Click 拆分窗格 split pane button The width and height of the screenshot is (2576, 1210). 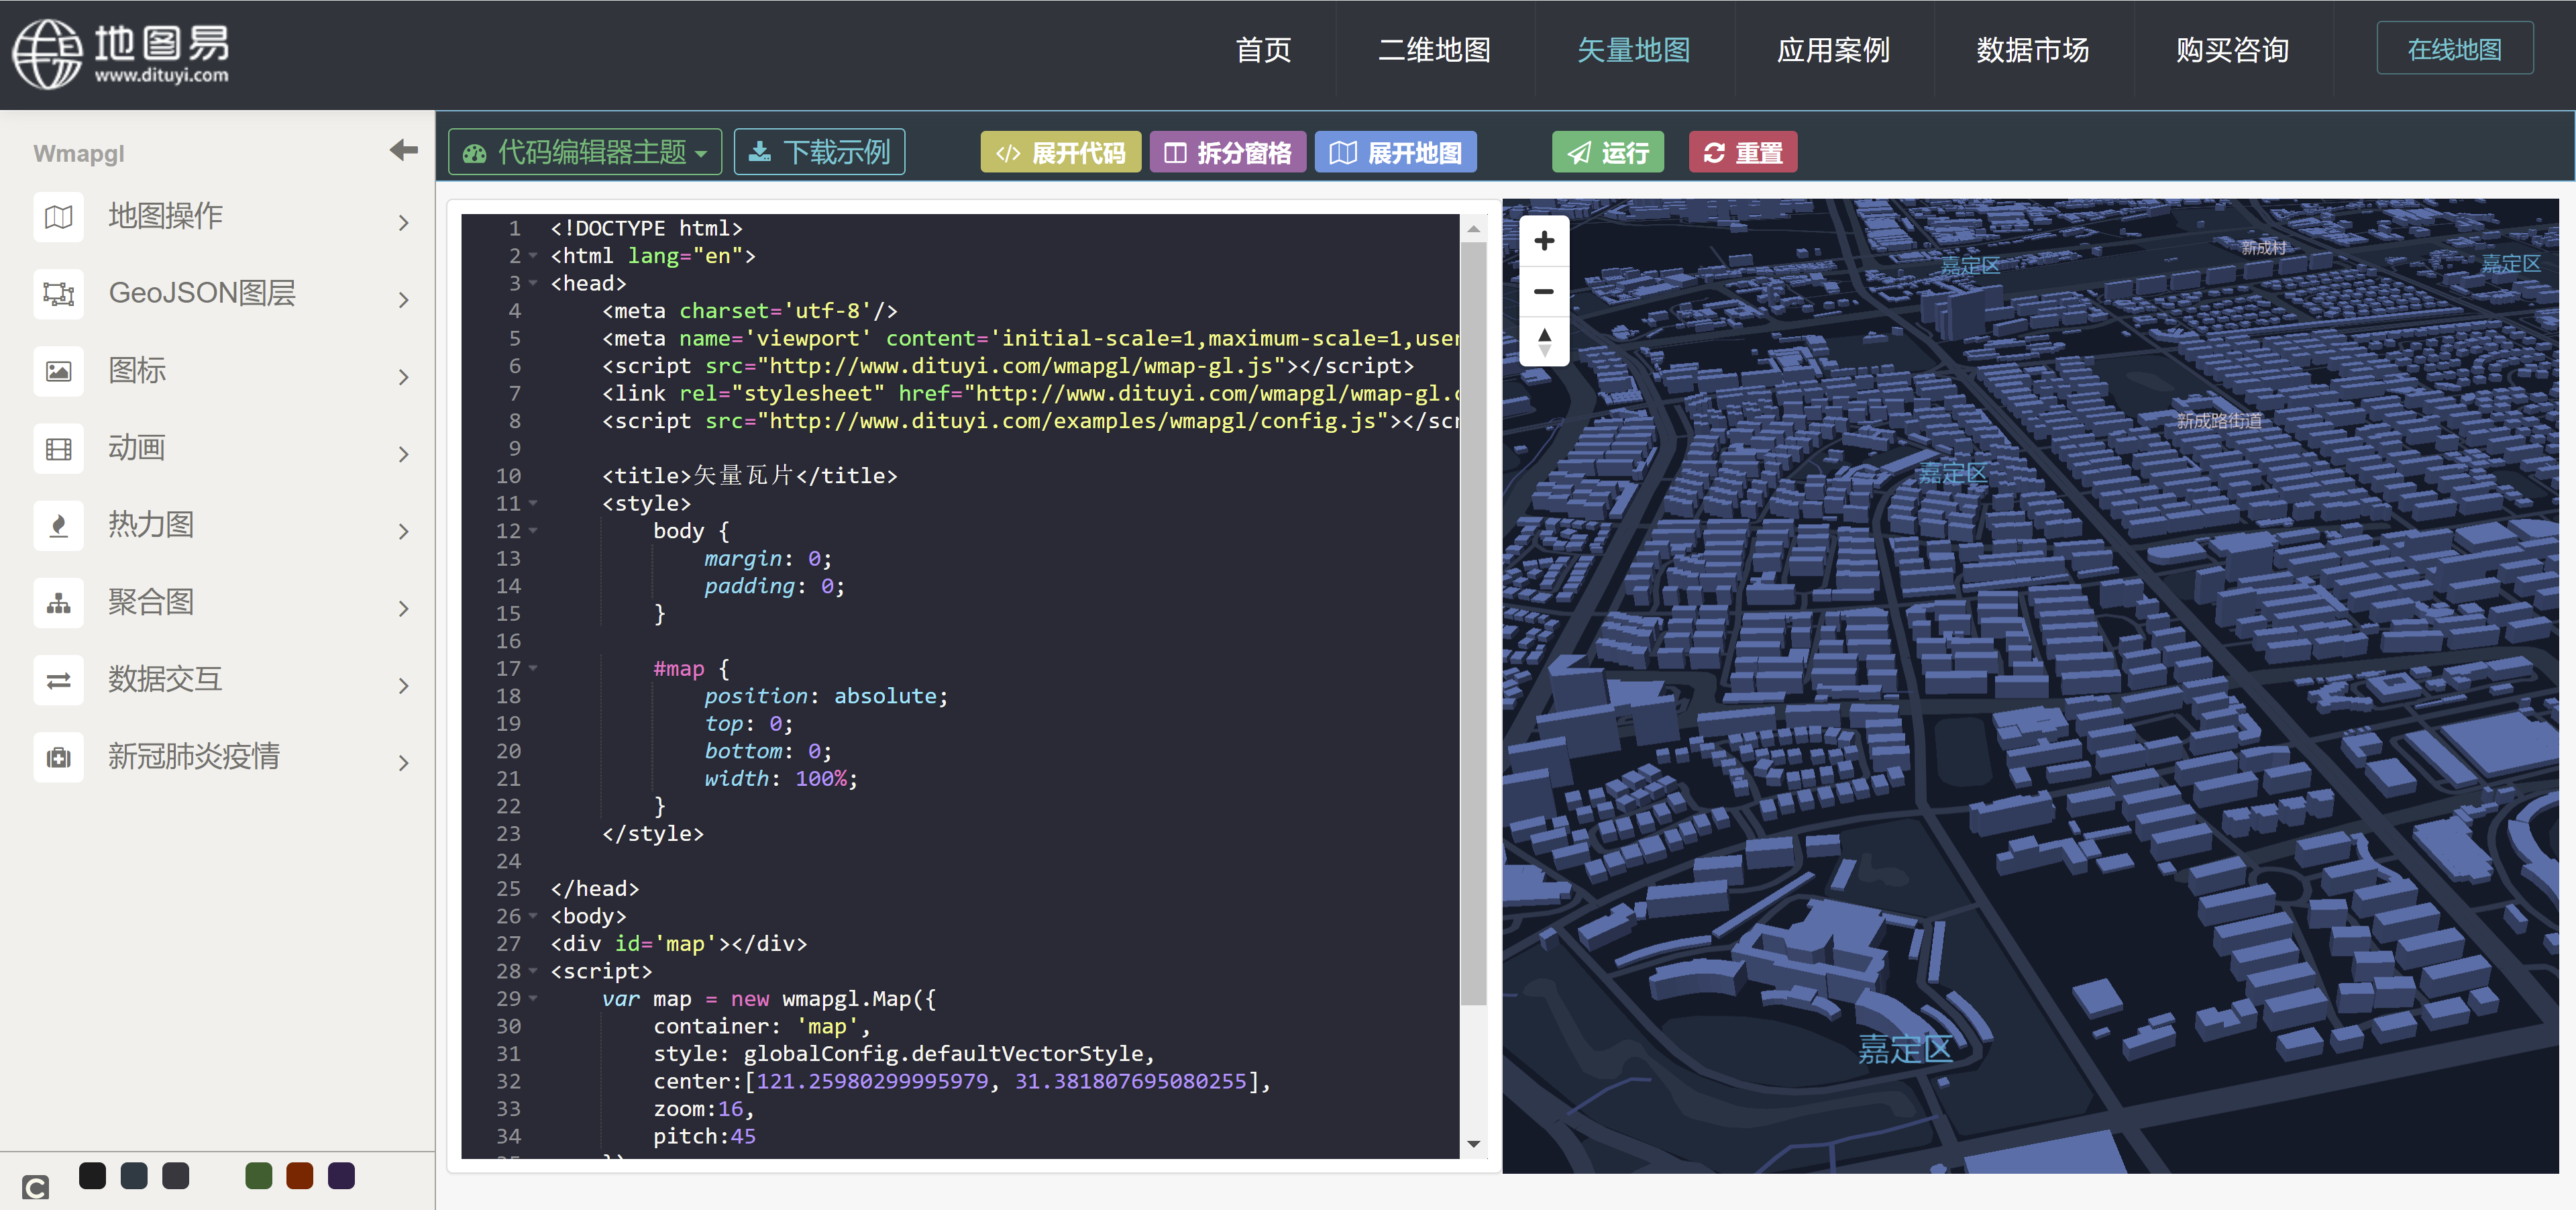pos(1228,152)
